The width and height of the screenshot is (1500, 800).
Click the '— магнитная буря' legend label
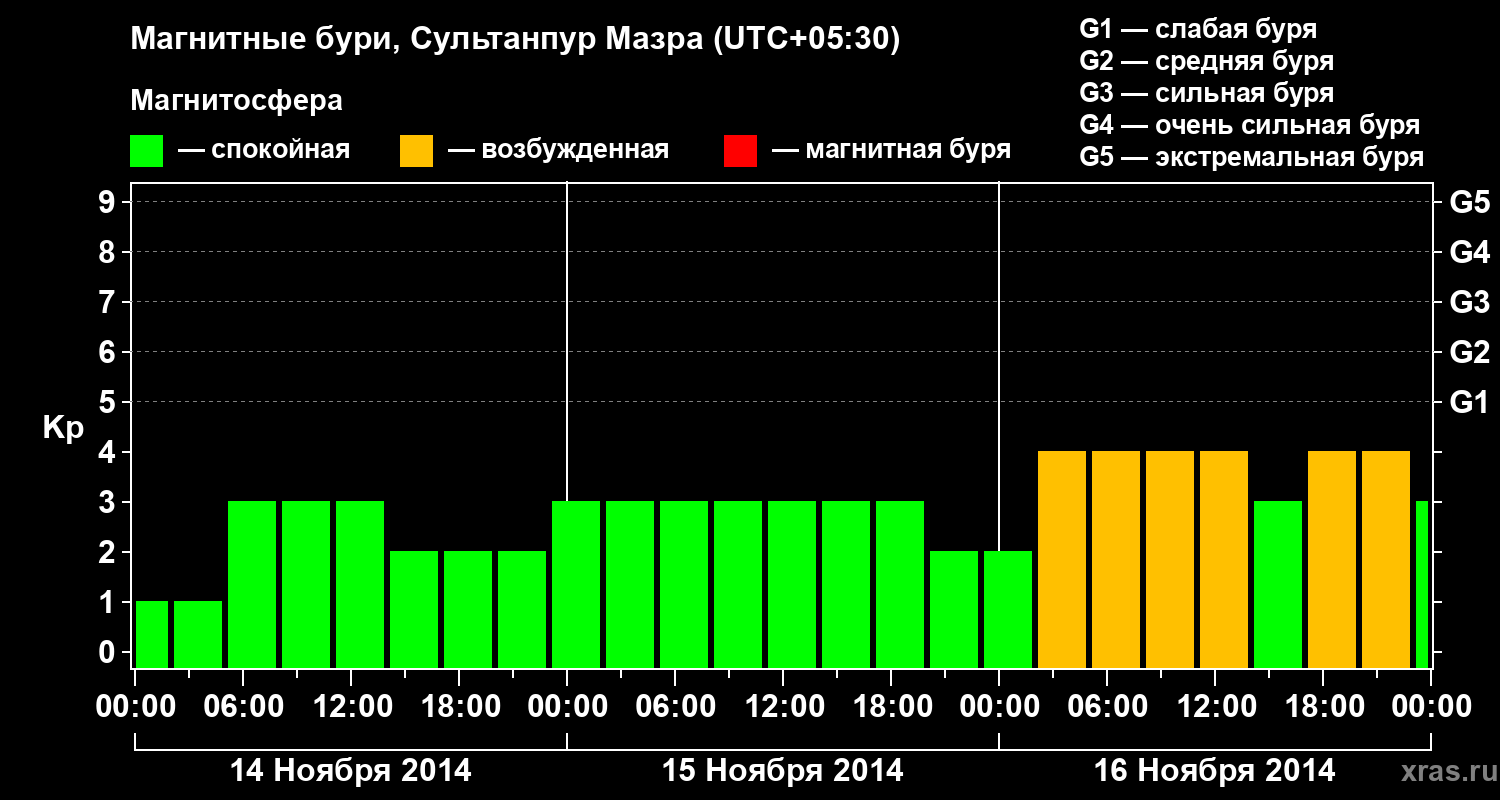pyautogui.click(x=892, y=150)
